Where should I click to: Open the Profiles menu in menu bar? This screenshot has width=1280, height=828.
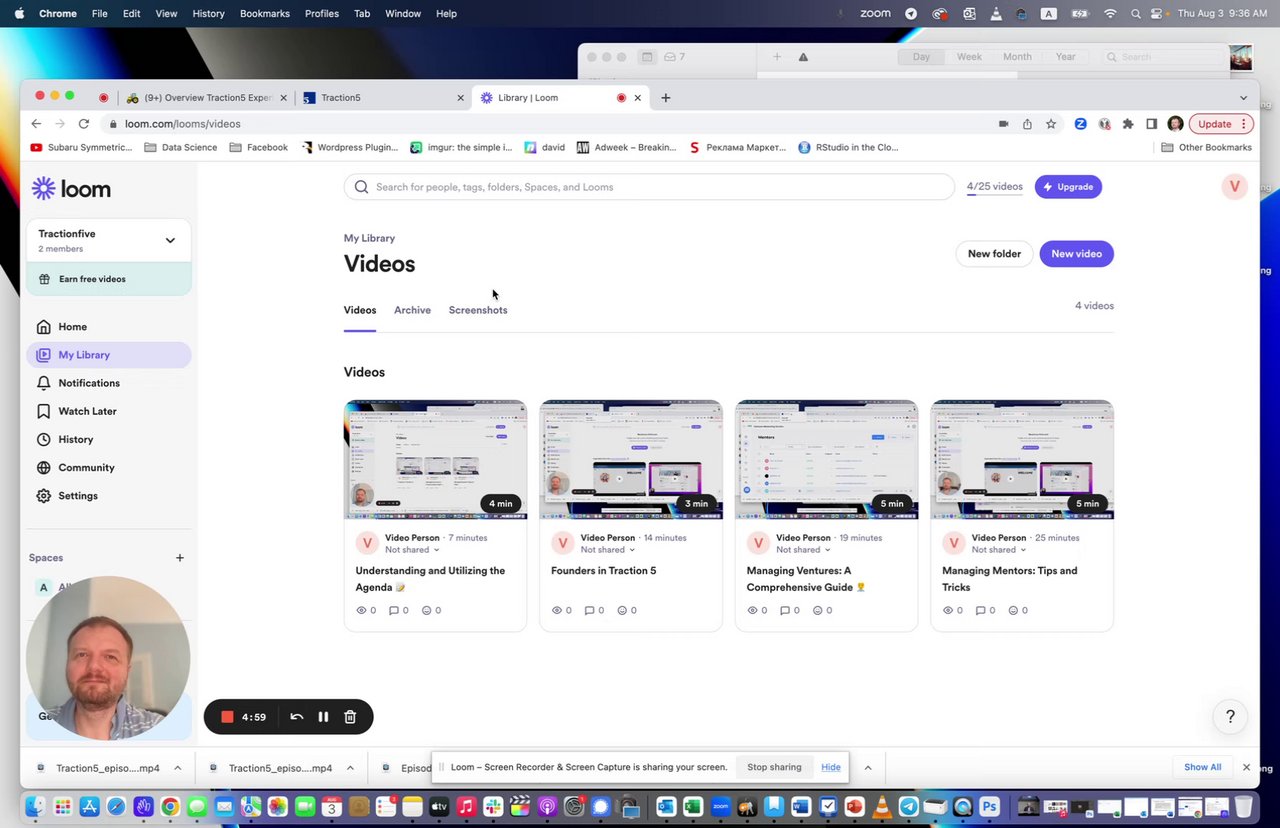322,13
